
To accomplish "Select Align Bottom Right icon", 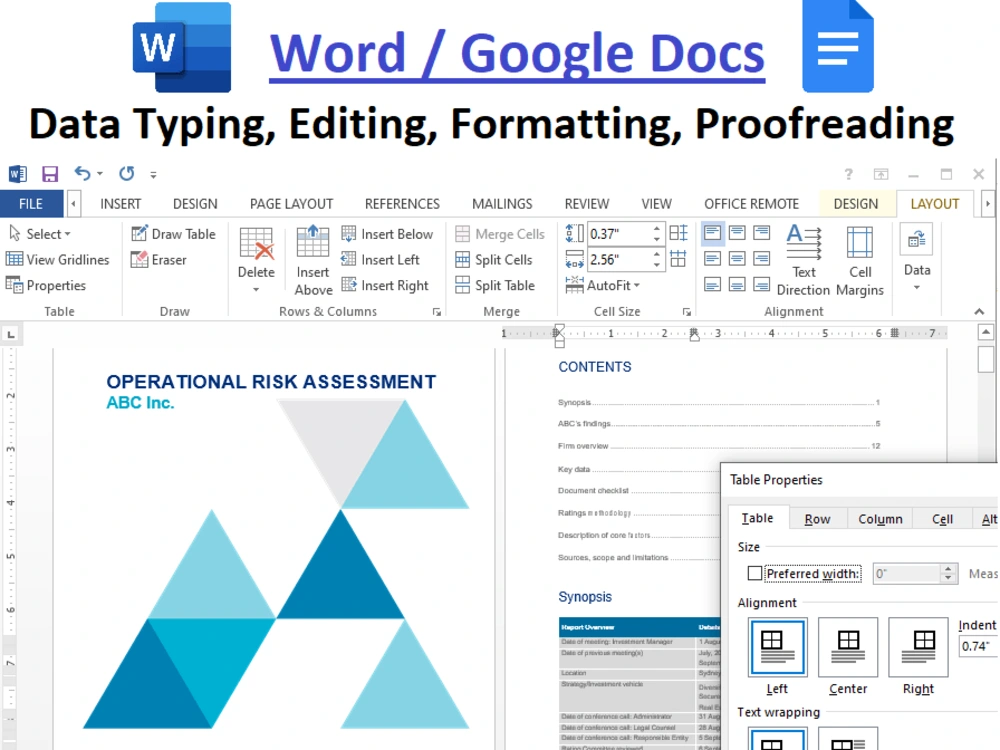I will [761, 284].
